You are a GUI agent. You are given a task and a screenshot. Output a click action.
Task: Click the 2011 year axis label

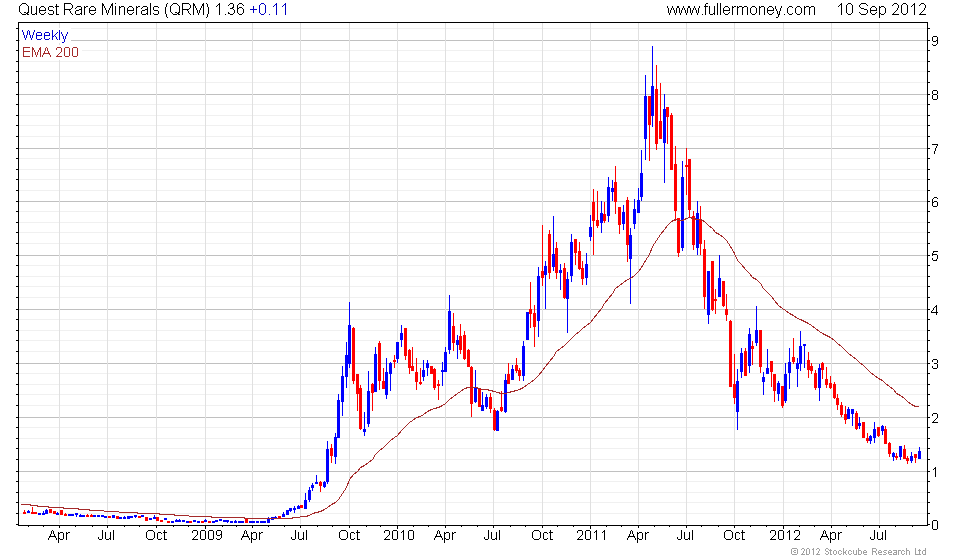[x=591, y=535]
